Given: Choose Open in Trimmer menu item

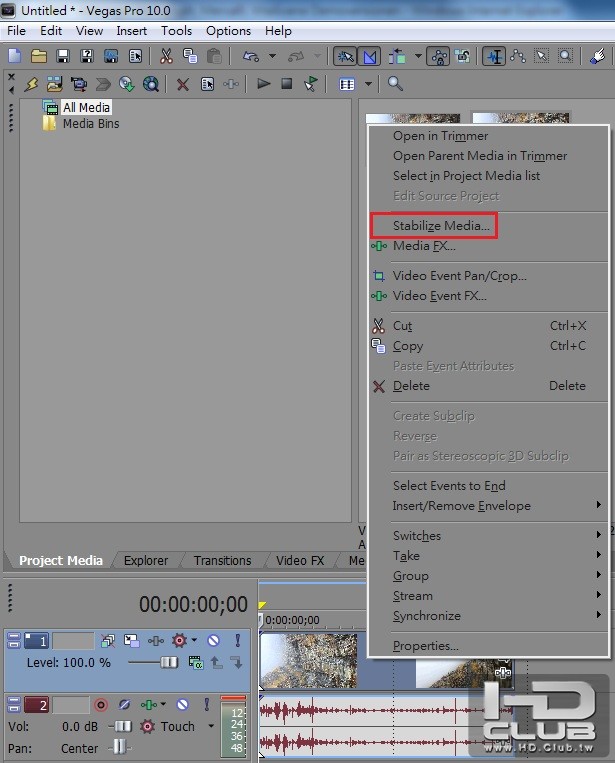Looking at the screenshot, I should tap(488, 136).
